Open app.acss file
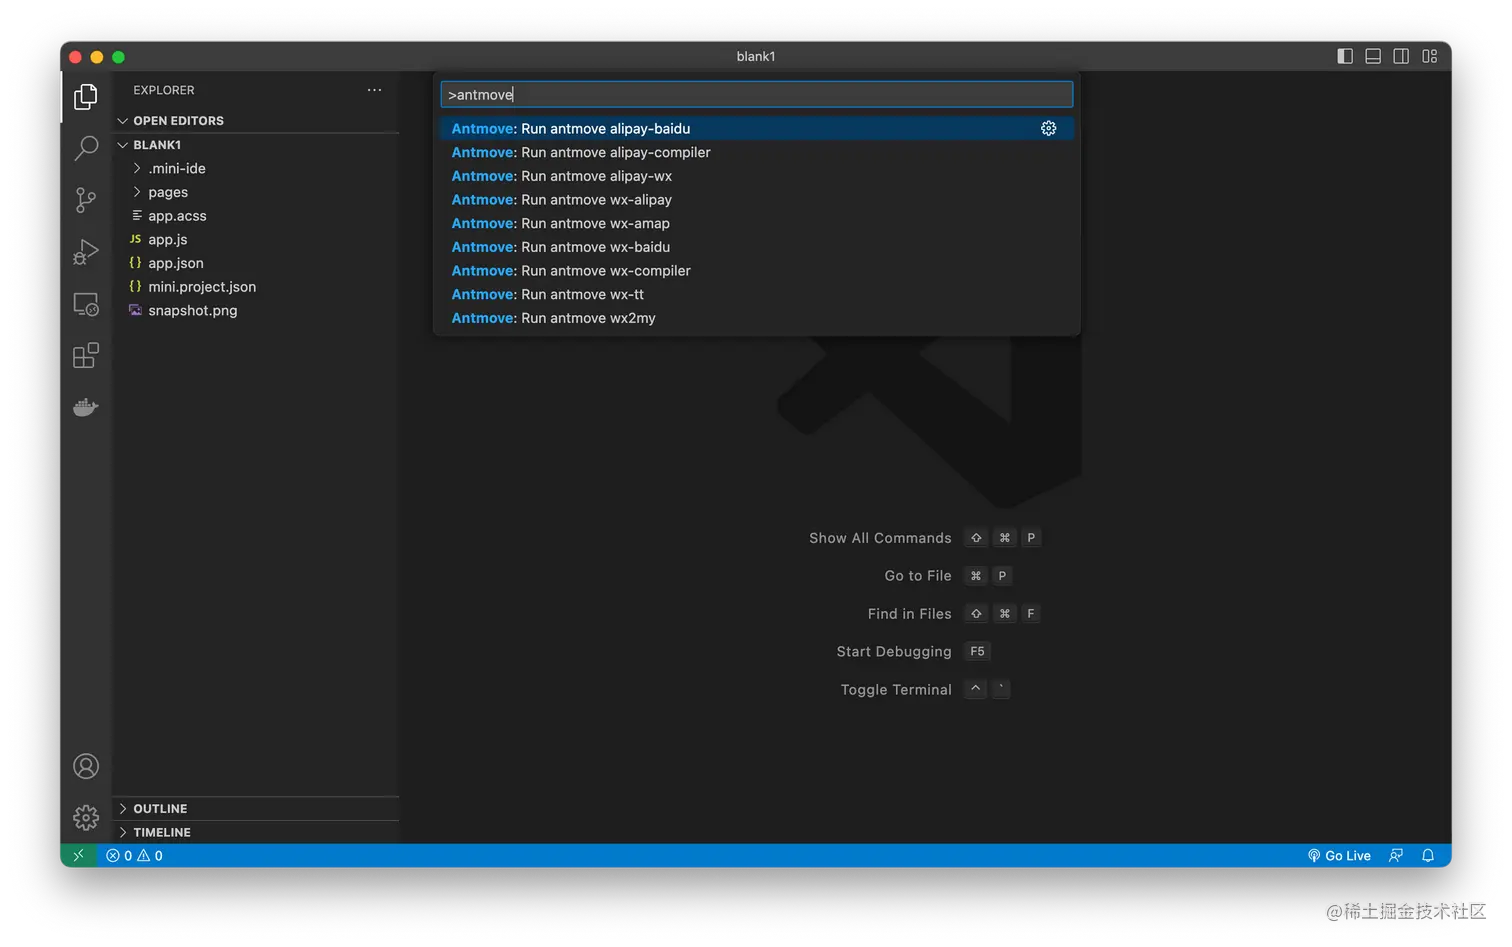 (256, 216)
